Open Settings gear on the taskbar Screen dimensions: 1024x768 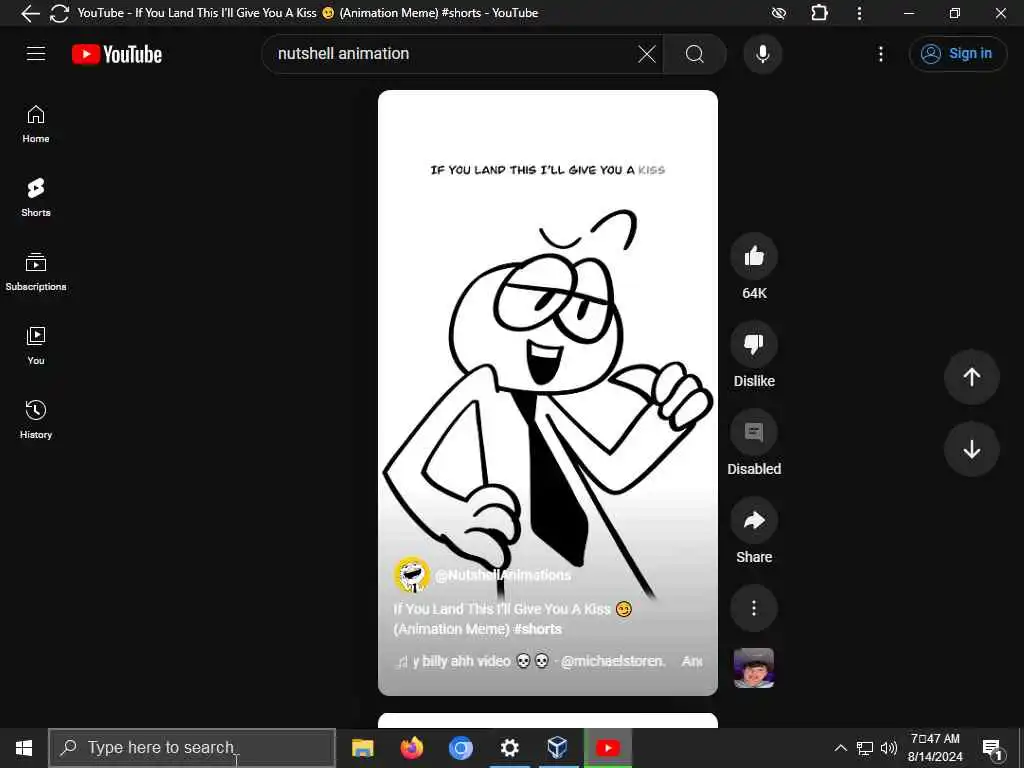[509, 748]
